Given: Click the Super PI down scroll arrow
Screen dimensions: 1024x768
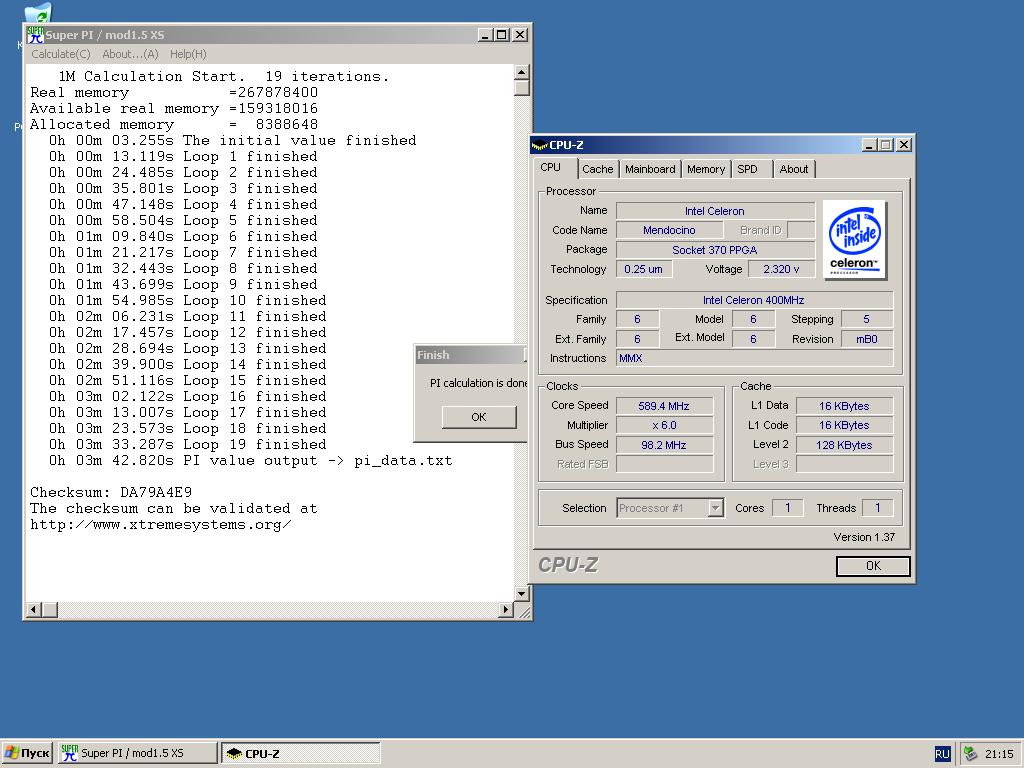Looking at the screenshot, I should [522, 594].
